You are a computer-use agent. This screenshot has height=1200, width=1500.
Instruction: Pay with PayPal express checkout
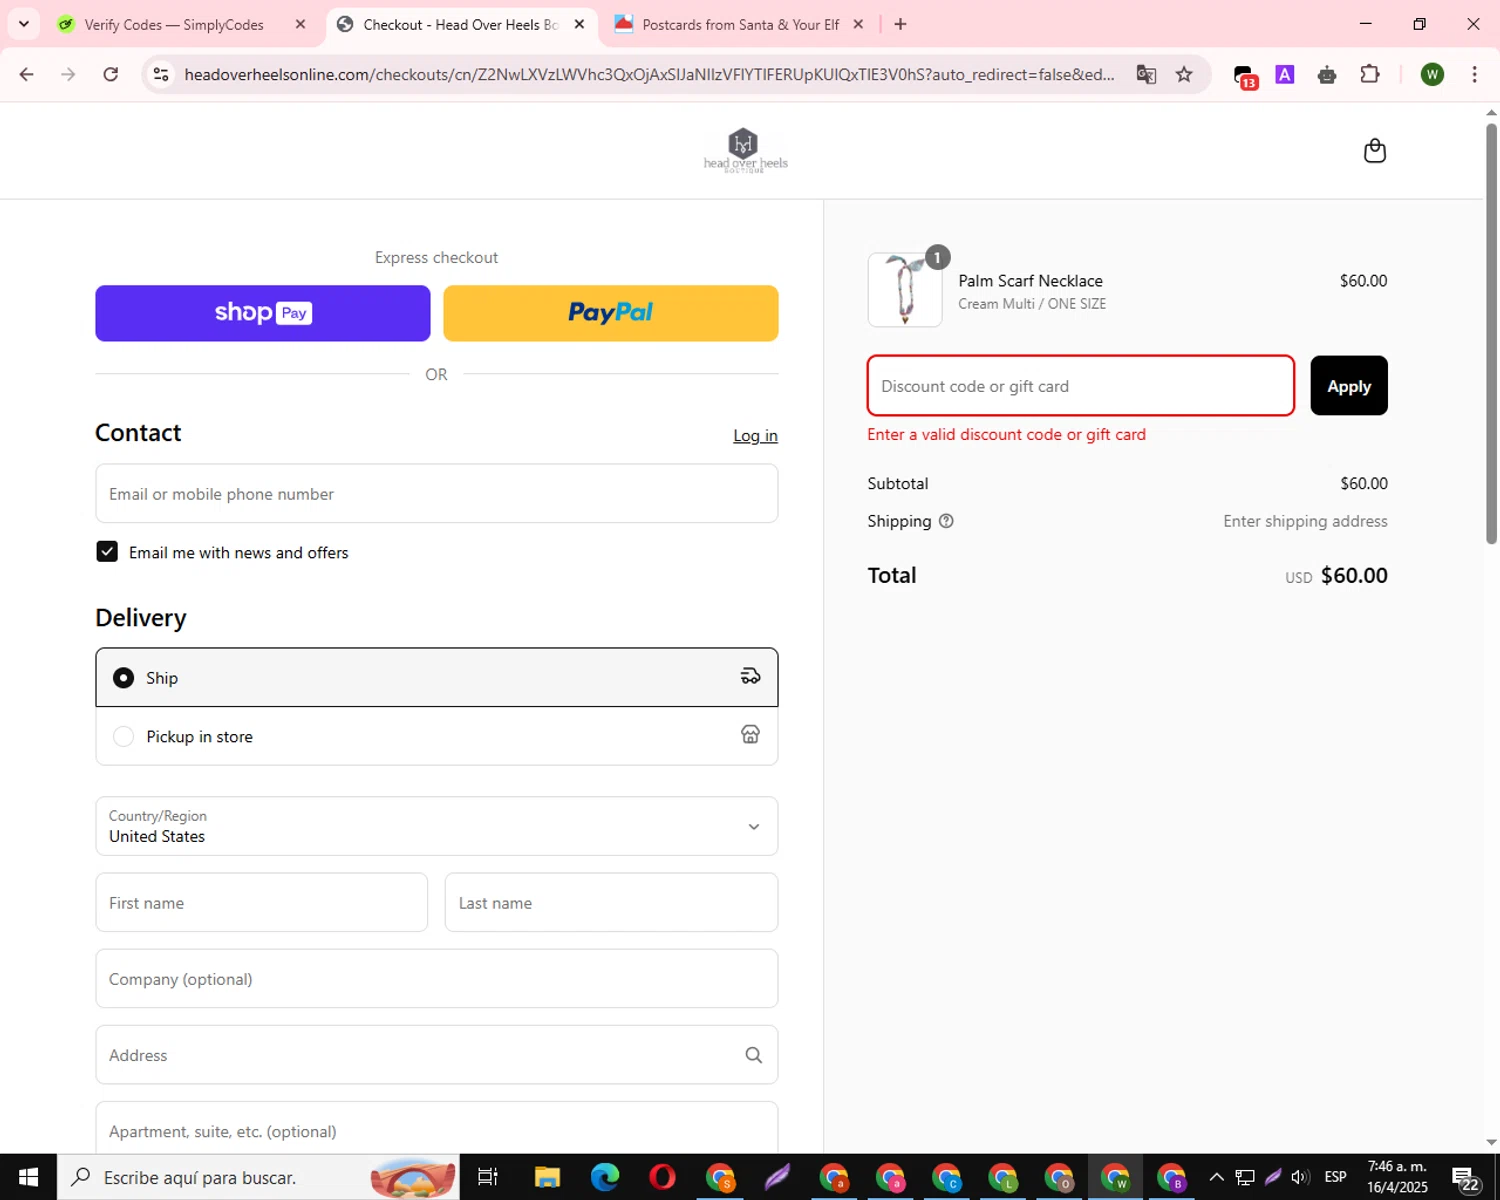coord(611,313)
